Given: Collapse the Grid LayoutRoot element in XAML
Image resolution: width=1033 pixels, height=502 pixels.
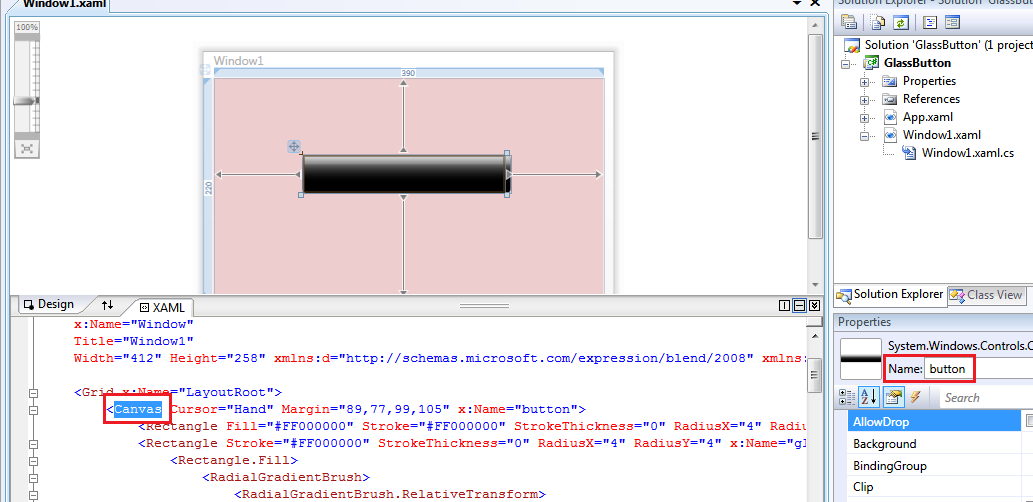Looking at the screenshot, I should coord(34,393).
